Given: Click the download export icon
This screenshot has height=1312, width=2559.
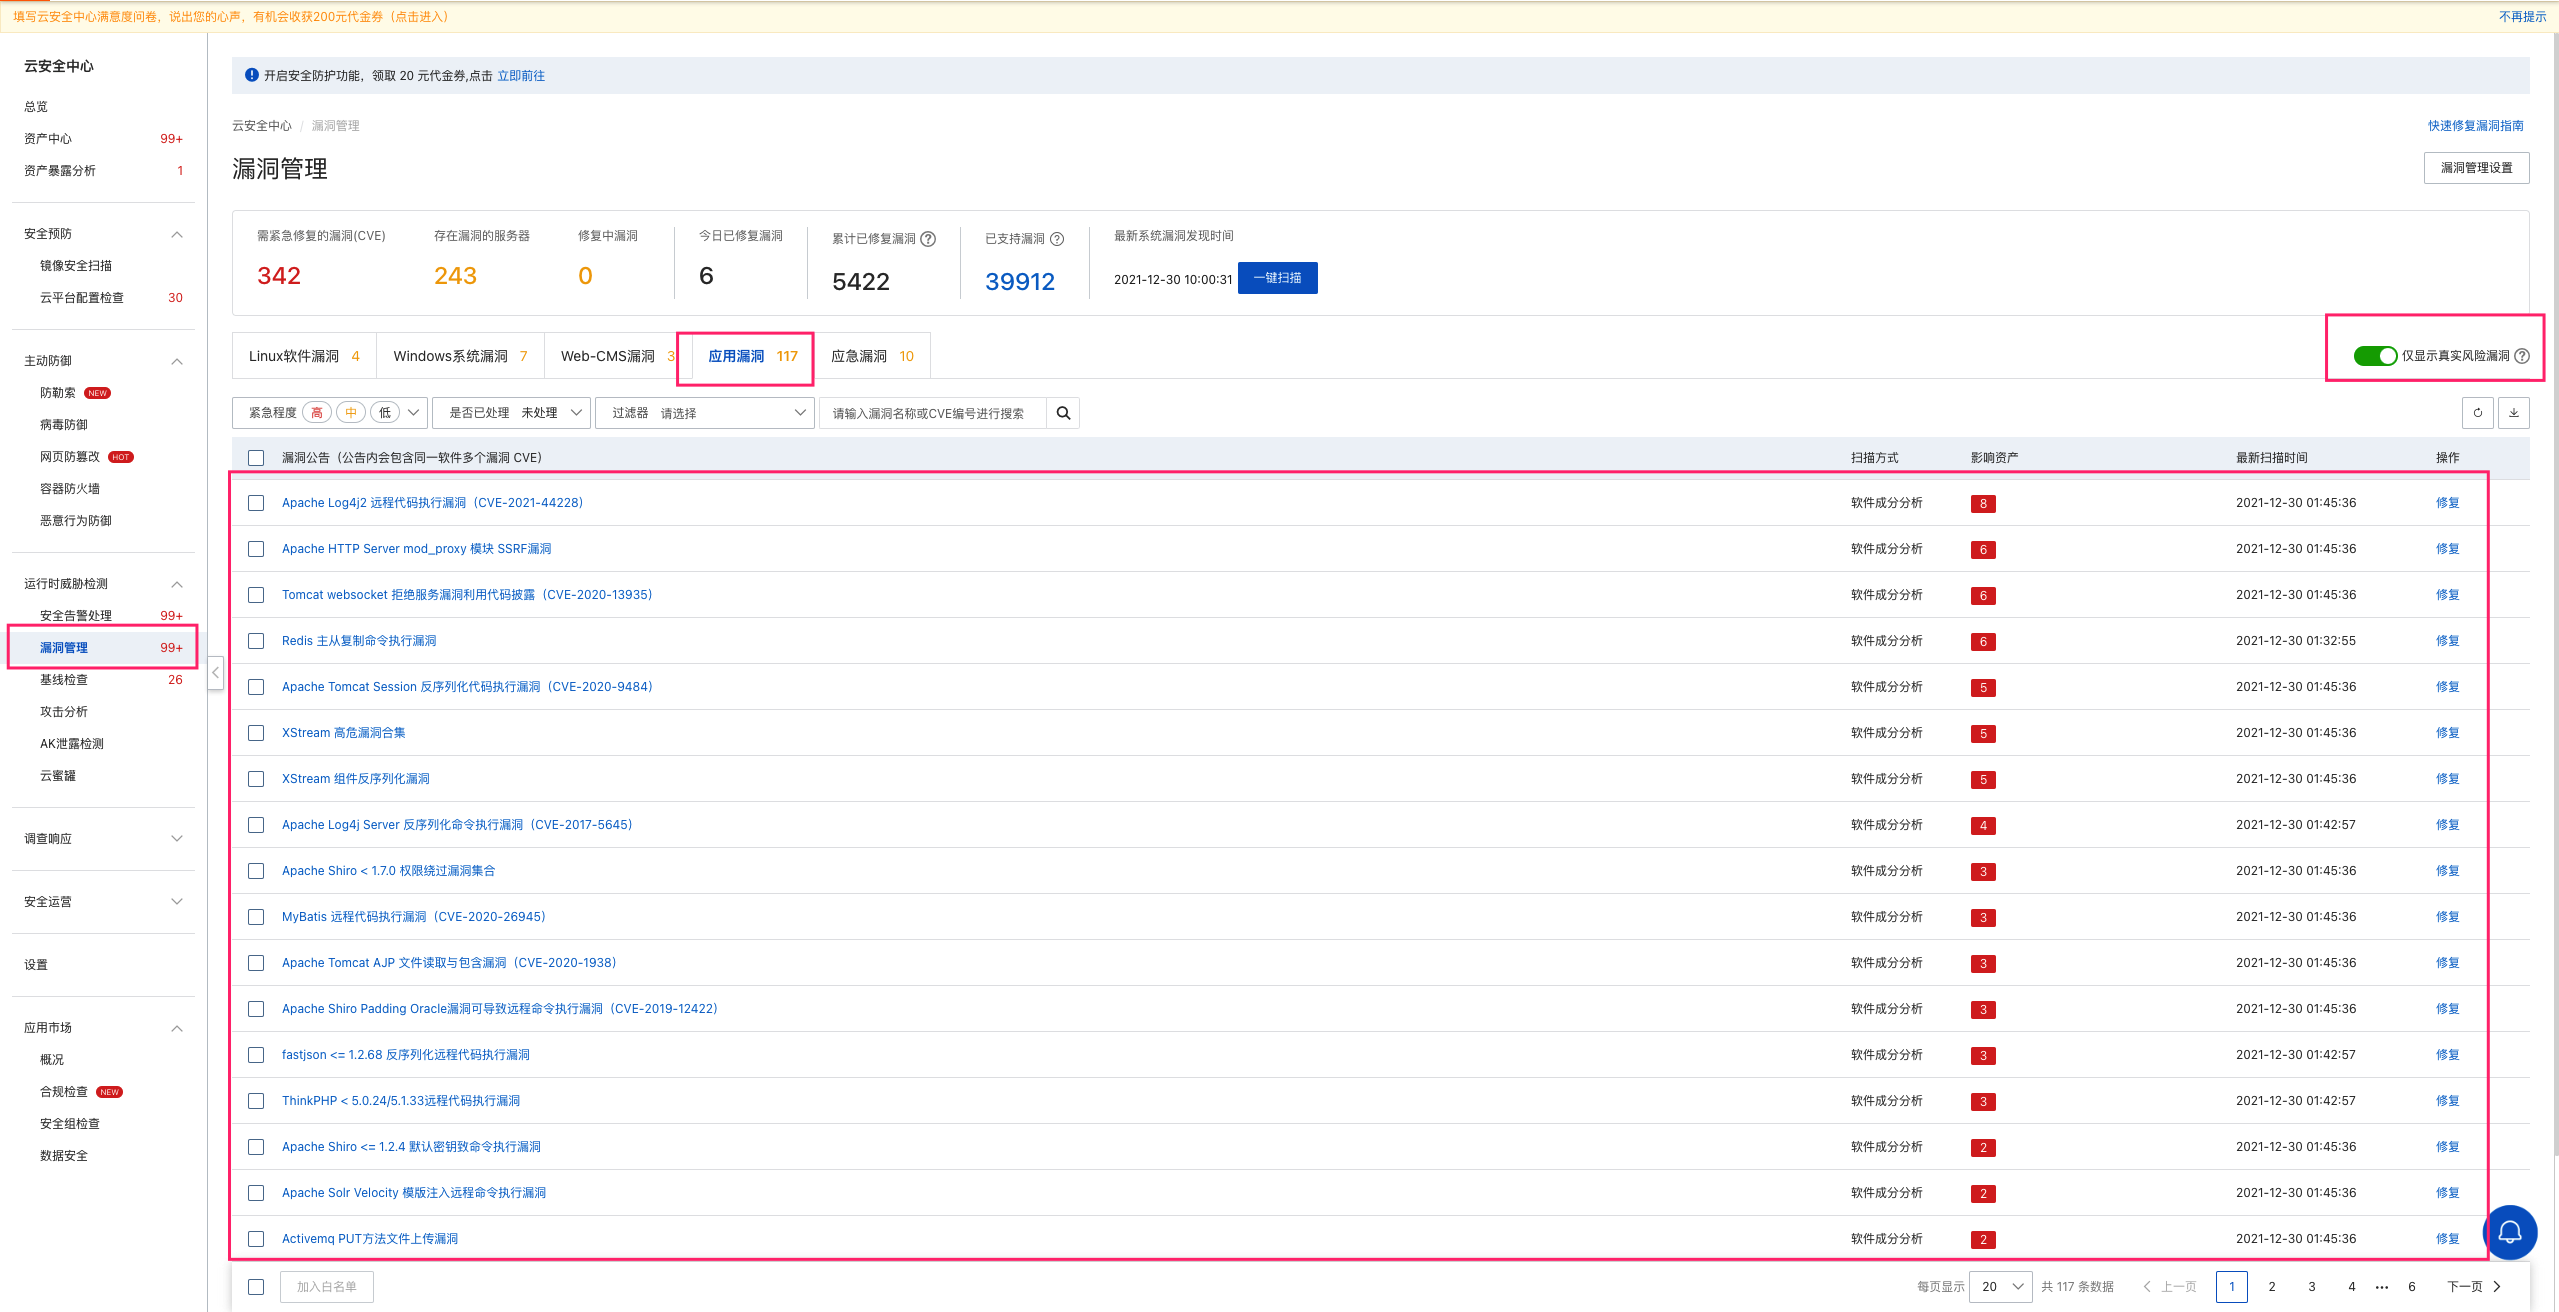Looking at the screenshot, I should 2513,413.
